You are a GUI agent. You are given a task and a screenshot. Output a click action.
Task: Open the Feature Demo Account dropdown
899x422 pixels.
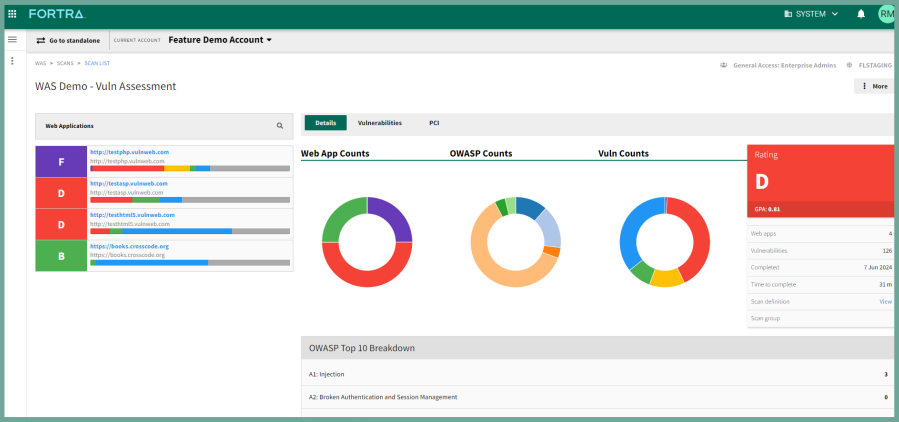tap(220, 40)
